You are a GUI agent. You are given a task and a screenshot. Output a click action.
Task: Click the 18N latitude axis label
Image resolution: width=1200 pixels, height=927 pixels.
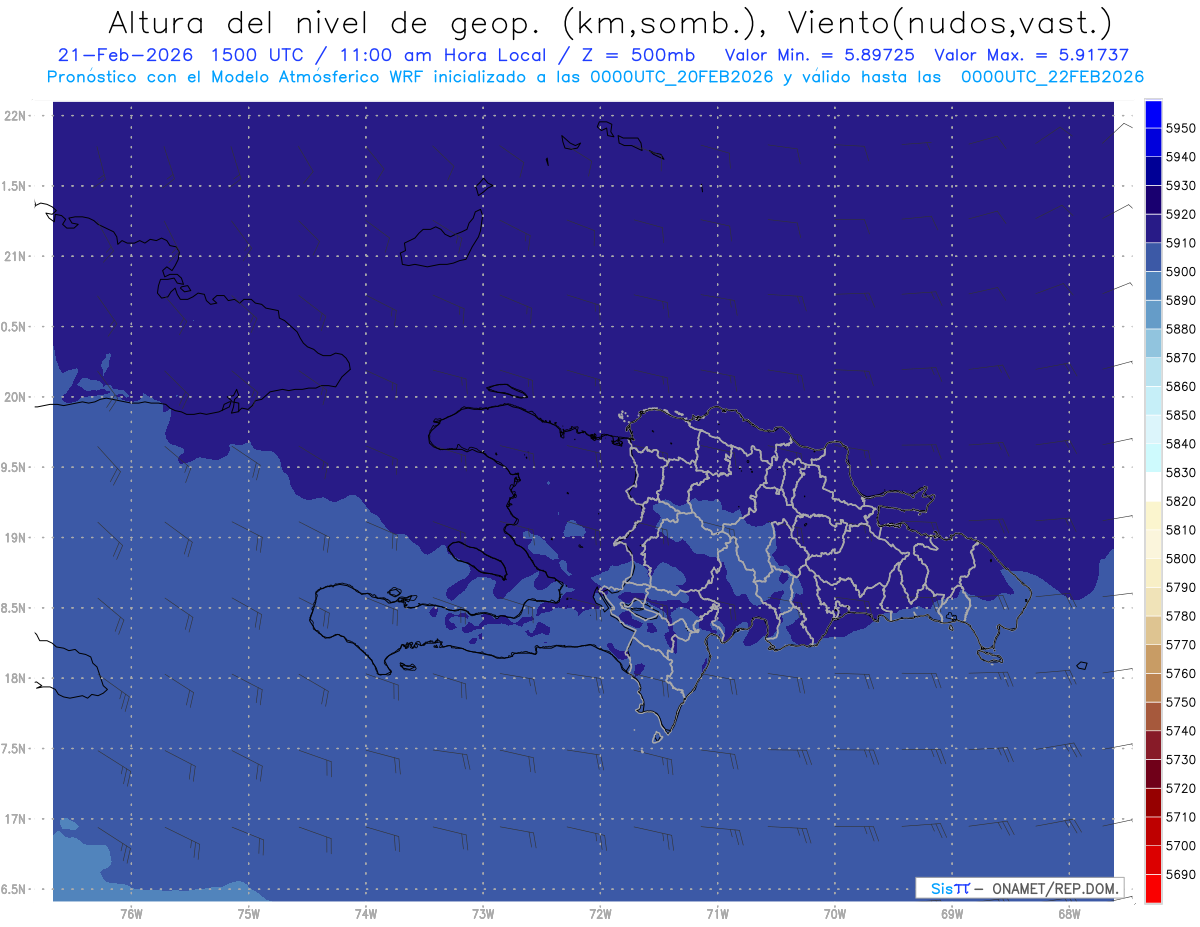[x=17, y=678]
